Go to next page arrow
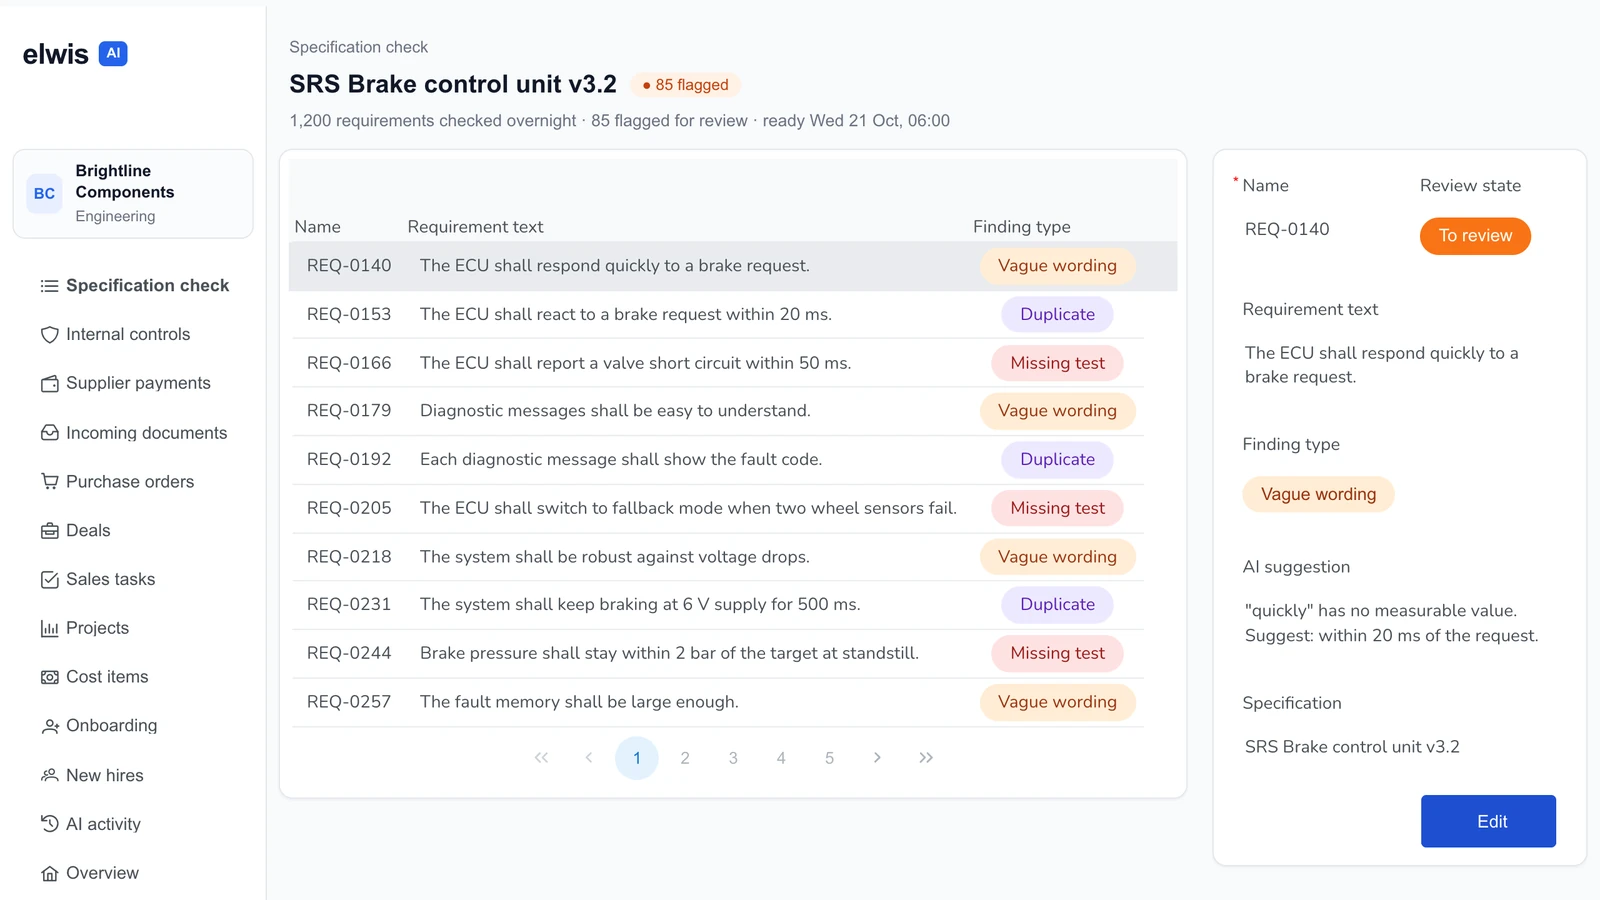 (x=877, y=758)
